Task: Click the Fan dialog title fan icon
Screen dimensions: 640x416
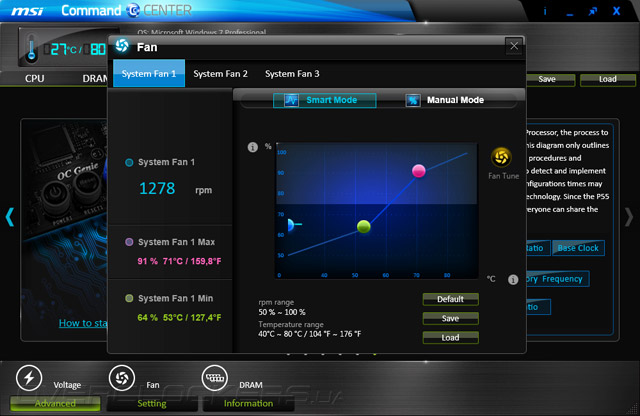Action: pos(122,46)
